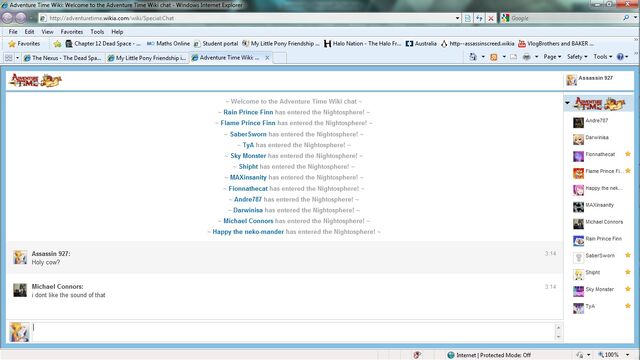640x360 pixels.
Task: Open Chapter 12 Dead Space bookmark
Action: coord(103,44)
